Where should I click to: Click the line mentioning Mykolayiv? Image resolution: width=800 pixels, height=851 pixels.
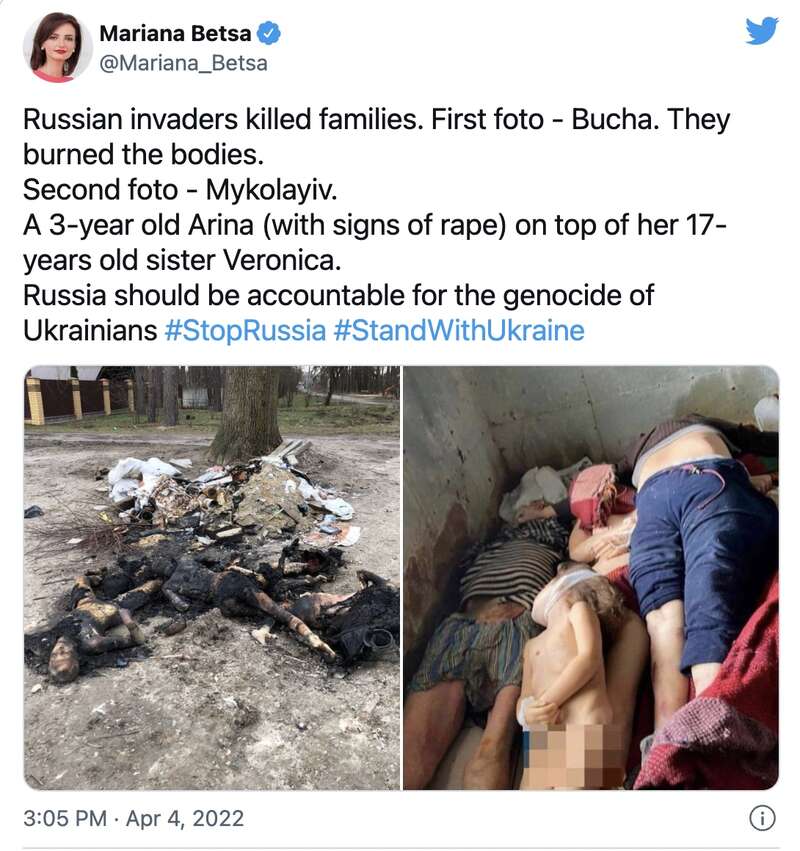(x=180, y=190)
